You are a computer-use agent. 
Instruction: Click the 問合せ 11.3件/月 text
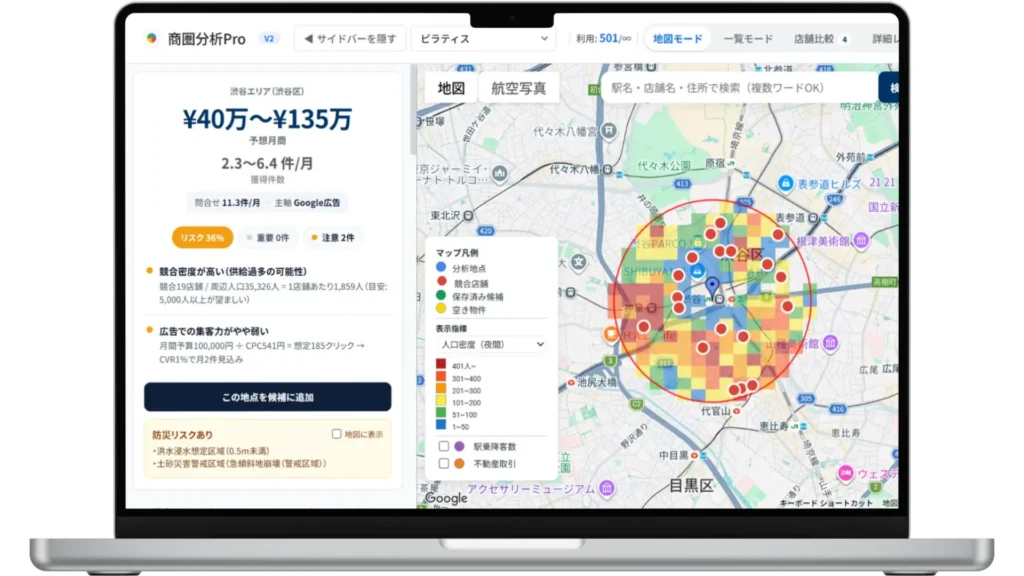point(227,202)
